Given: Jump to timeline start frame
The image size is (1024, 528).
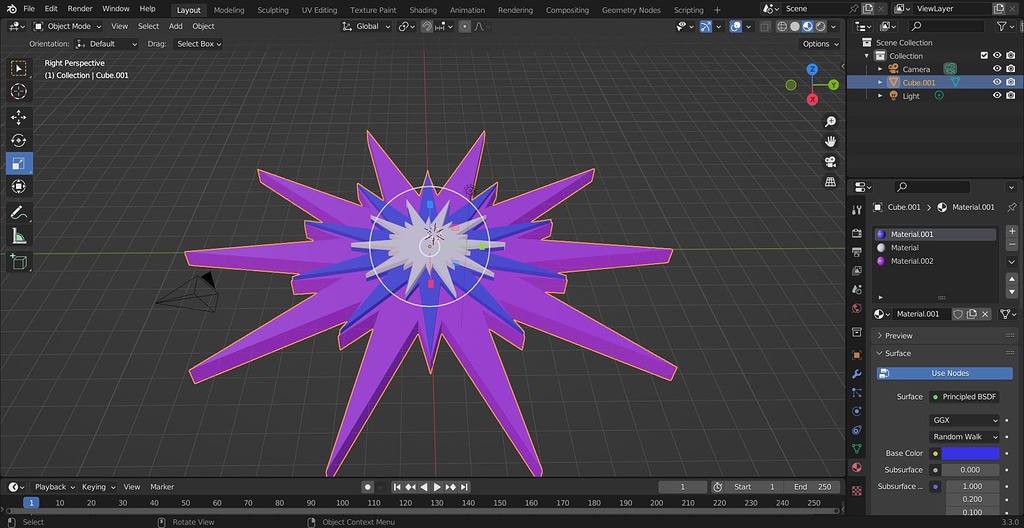Looking at the screenshot, I should point(397,487).
